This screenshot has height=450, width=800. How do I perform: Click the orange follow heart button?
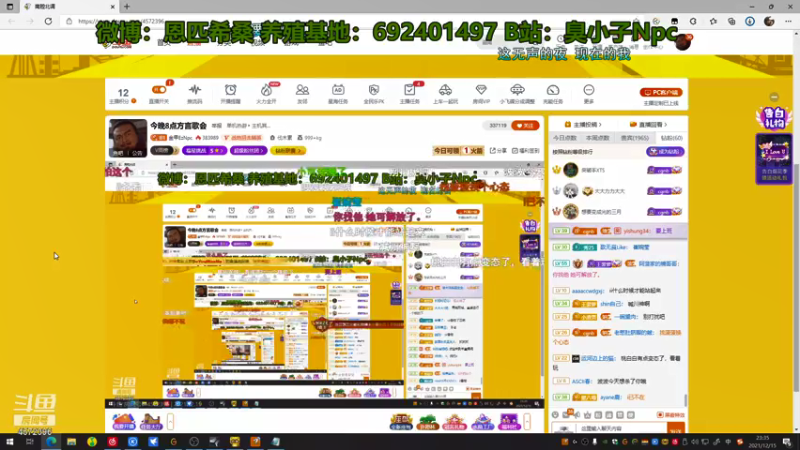point(525,126)
